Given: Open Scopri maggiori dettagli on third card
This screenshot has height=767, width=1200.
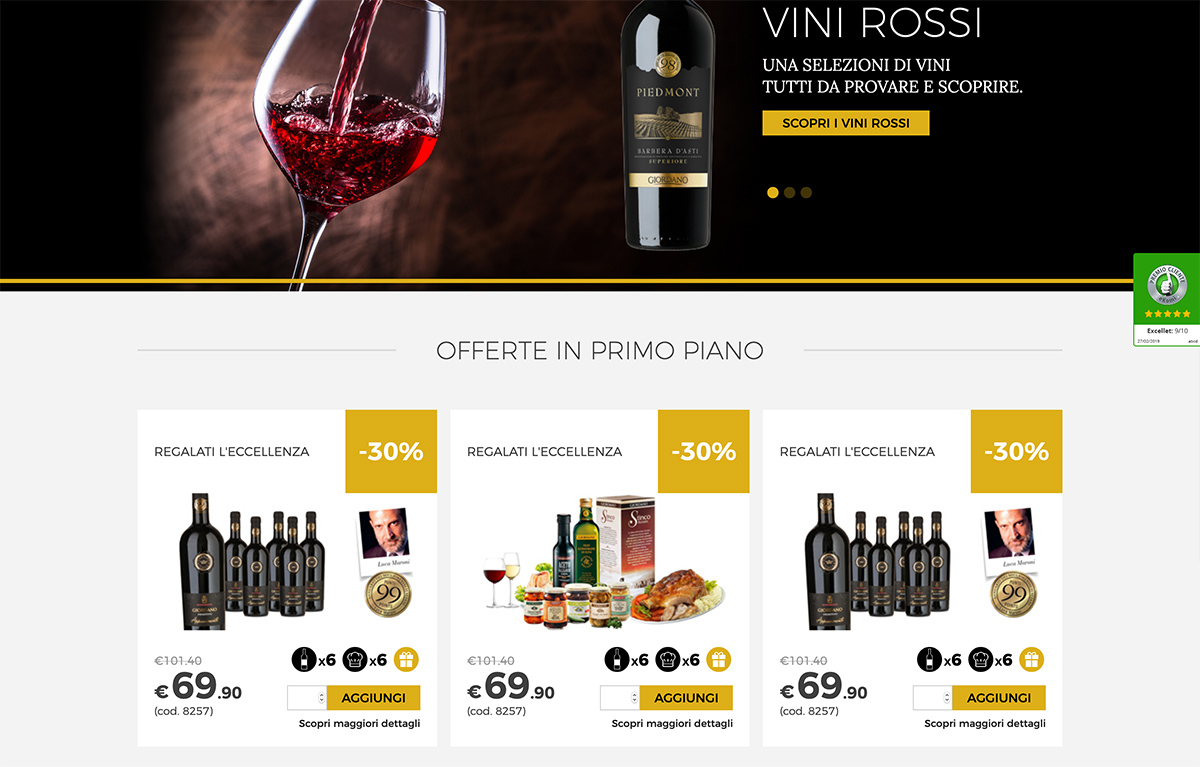Looking at the screenshot, I should 985,723.
